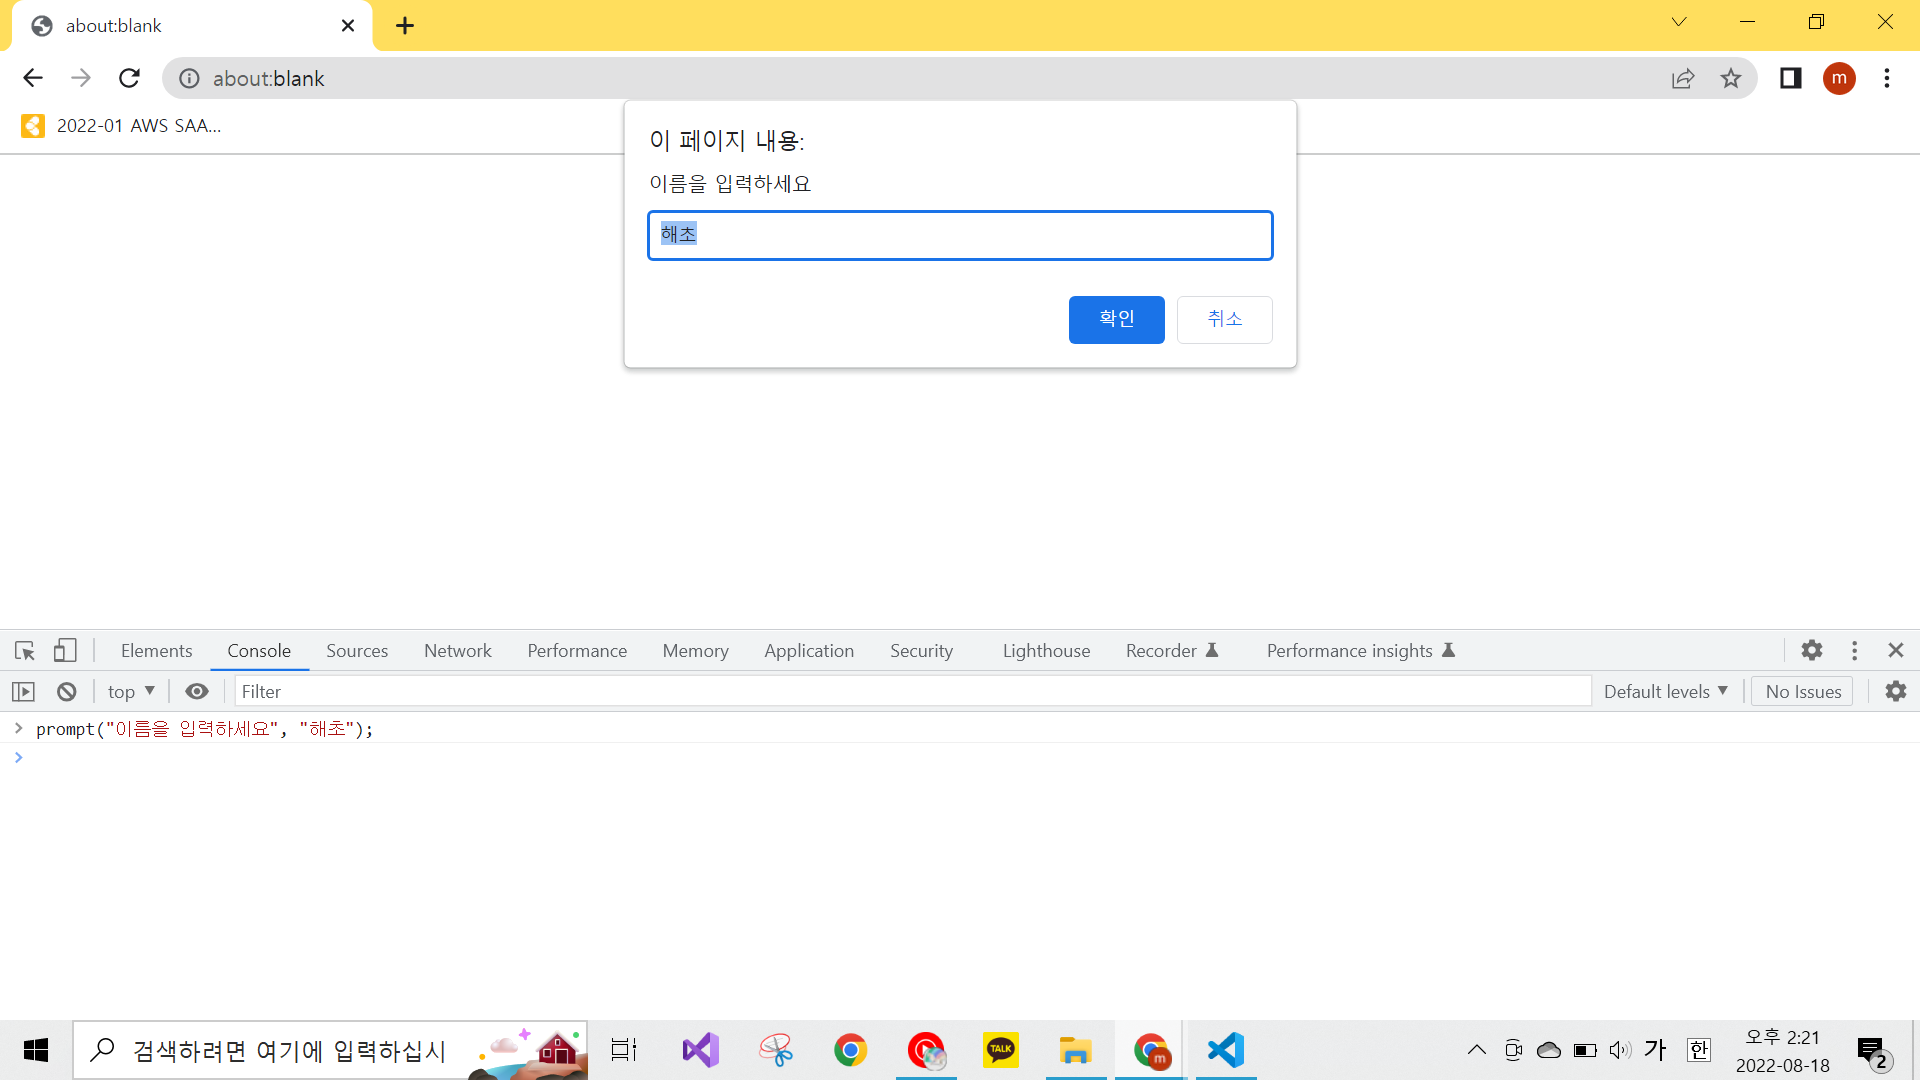Bookmark the current page with the star
Viewport: 1920px width, 1080px height.
tap(1731, 78)
